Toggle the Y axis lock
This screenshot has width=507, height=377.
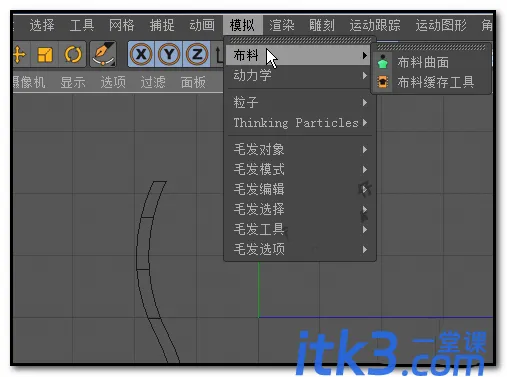click(169, 54)
